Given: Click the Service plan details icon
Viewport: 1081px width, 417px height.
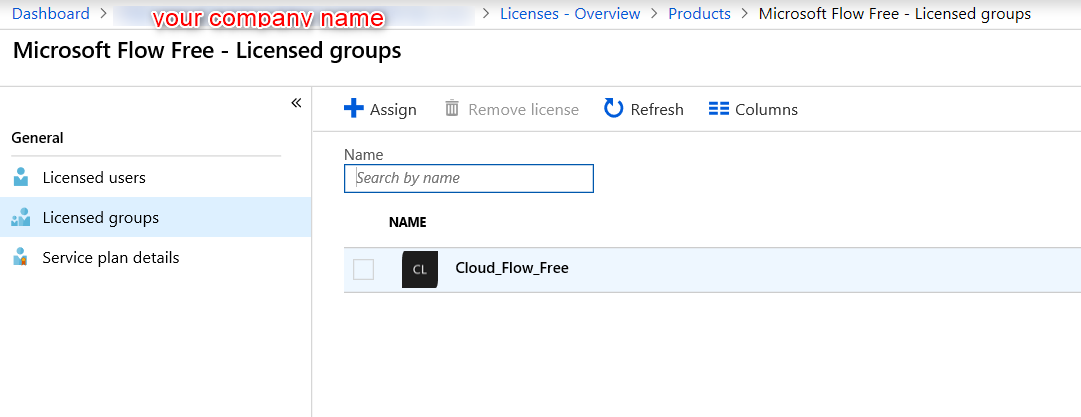Looking at the screenshot, I should [21, 257].
